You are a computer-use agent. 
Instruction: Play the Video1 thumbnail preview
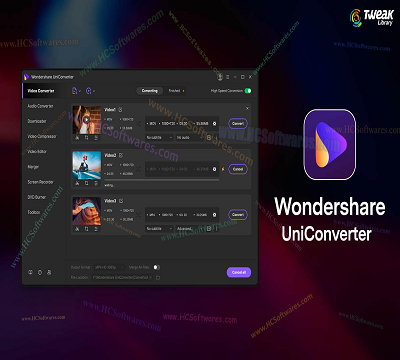[x=87, y=120]
